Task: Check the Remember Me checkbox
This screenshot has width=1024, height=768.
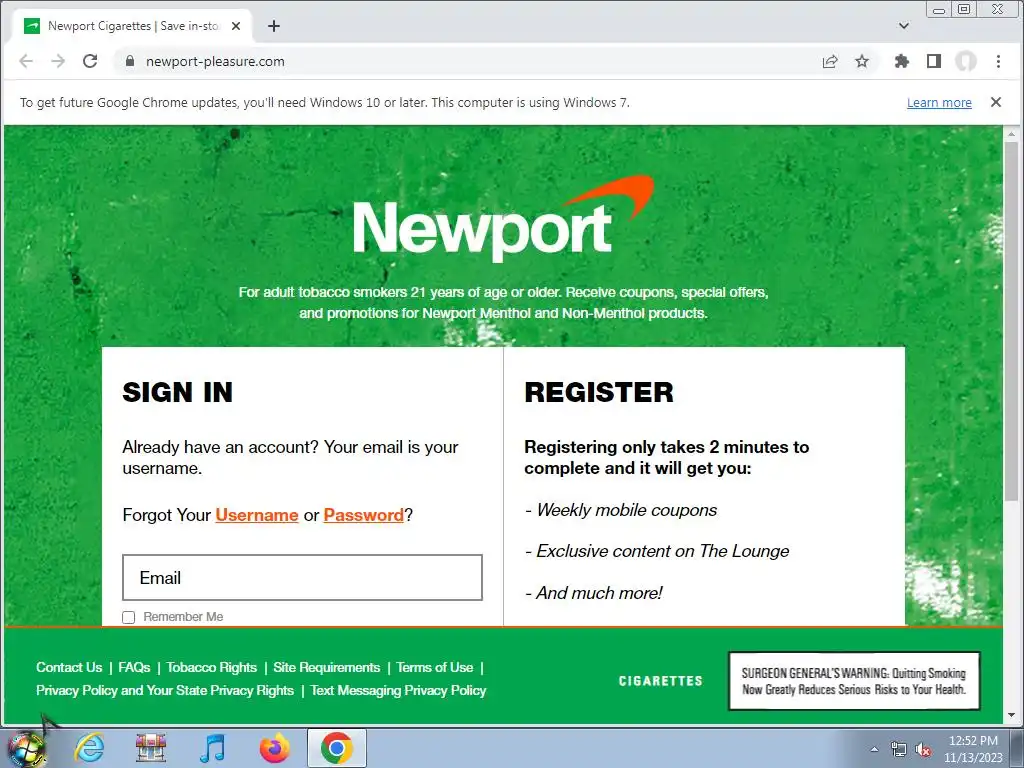Action: [129, 617]
